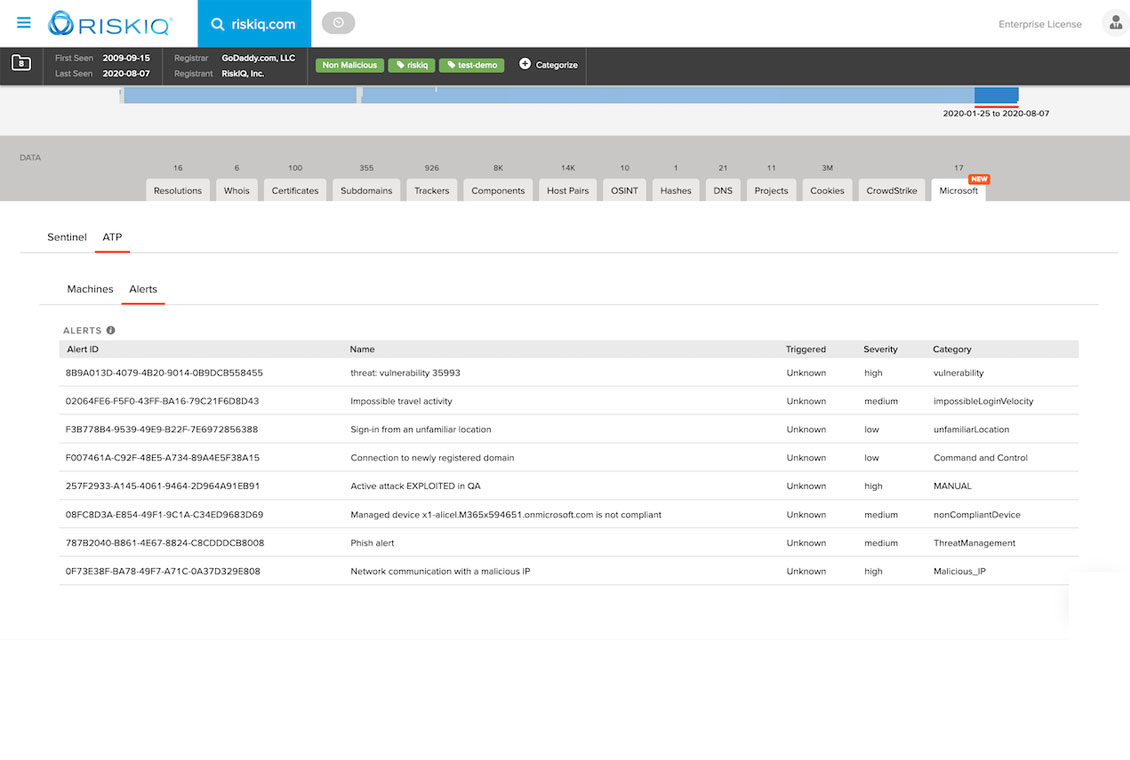Open the Components data tab
Image resolution: width=1130 pixels, height=760 pixels.
(498, 190)
